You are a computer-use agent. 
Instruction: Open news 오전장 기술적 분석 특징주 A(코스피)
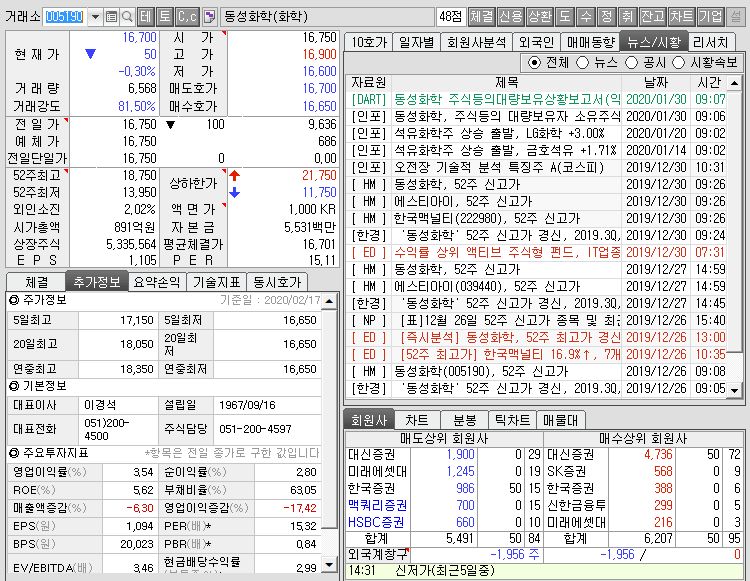tap(536, 167)
